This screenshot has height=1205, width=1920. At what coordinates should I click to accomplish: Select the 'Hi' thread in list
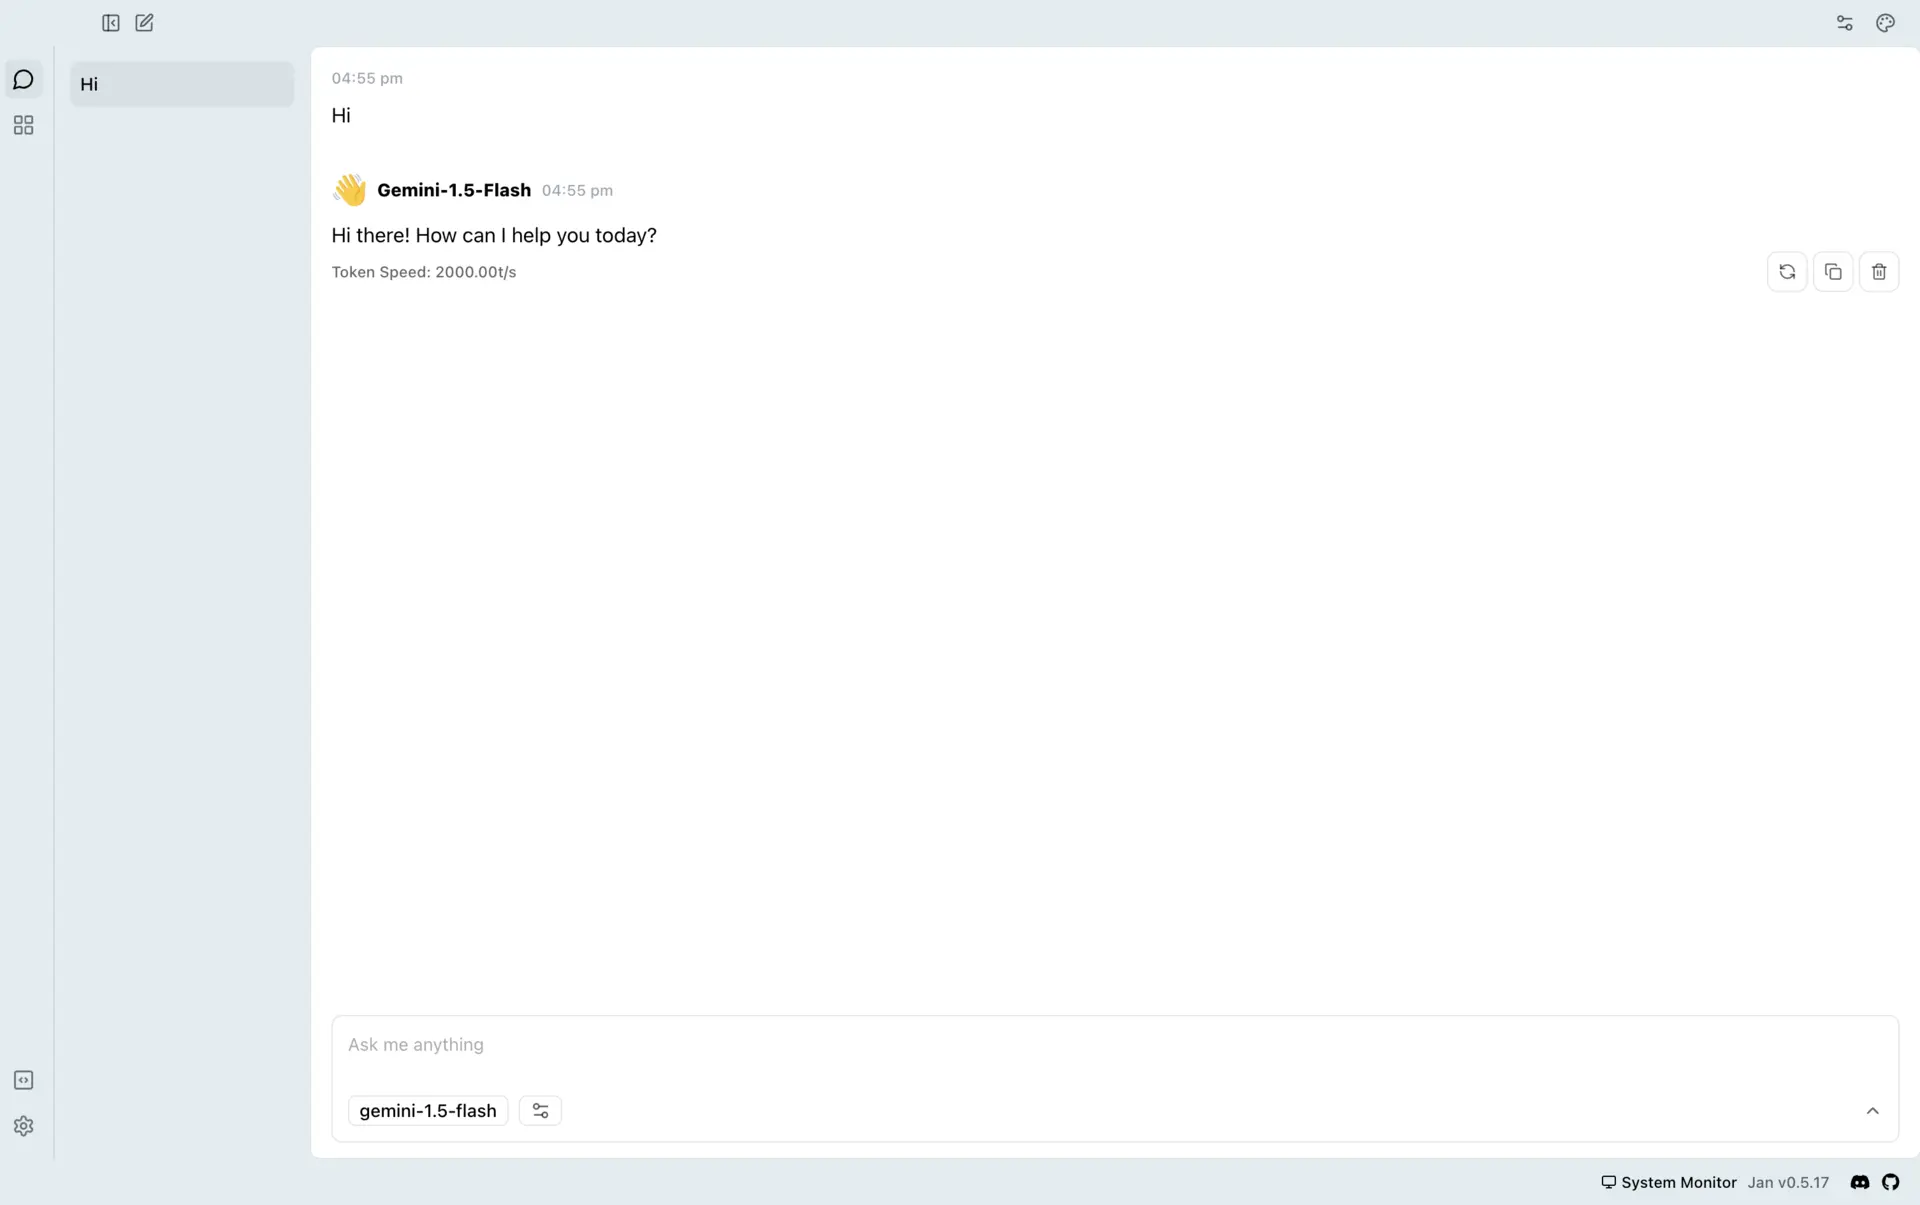[x=182, y=84]
